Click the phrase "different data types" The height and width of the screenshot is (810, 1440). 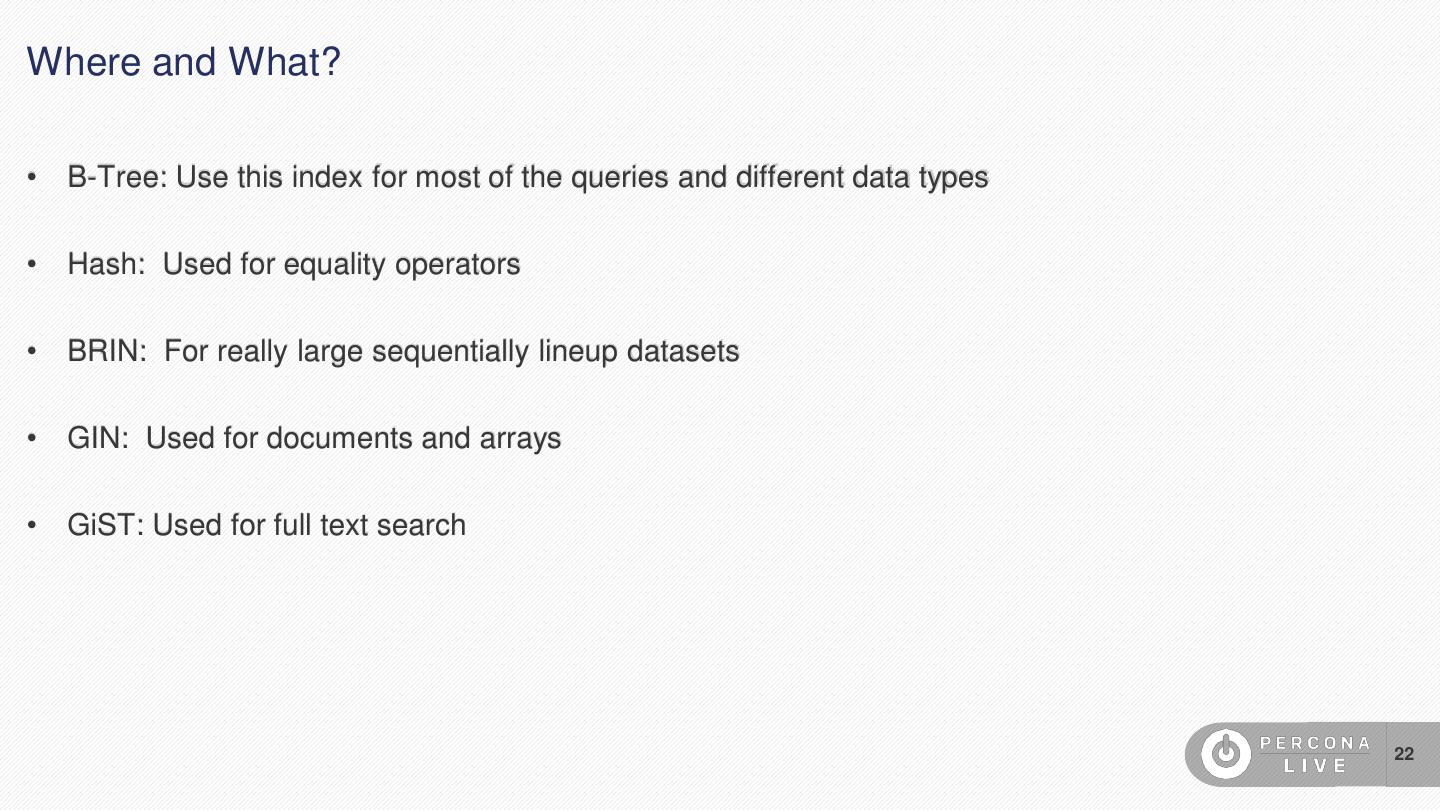click(862, 178)
